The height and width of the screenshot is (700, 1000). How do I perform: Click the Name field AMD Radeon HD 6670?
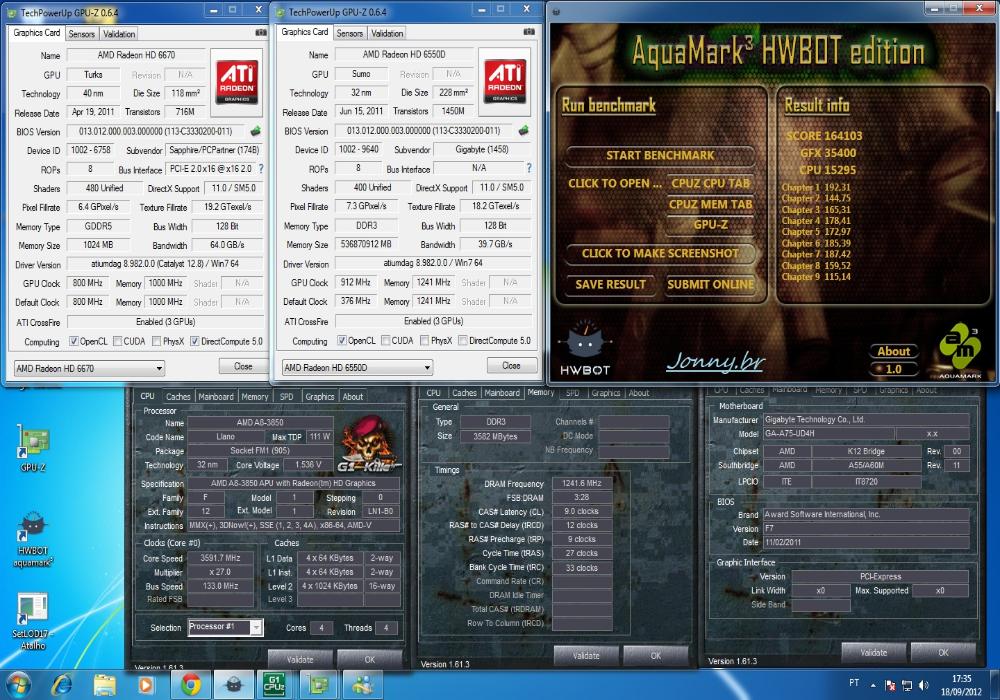136,55
